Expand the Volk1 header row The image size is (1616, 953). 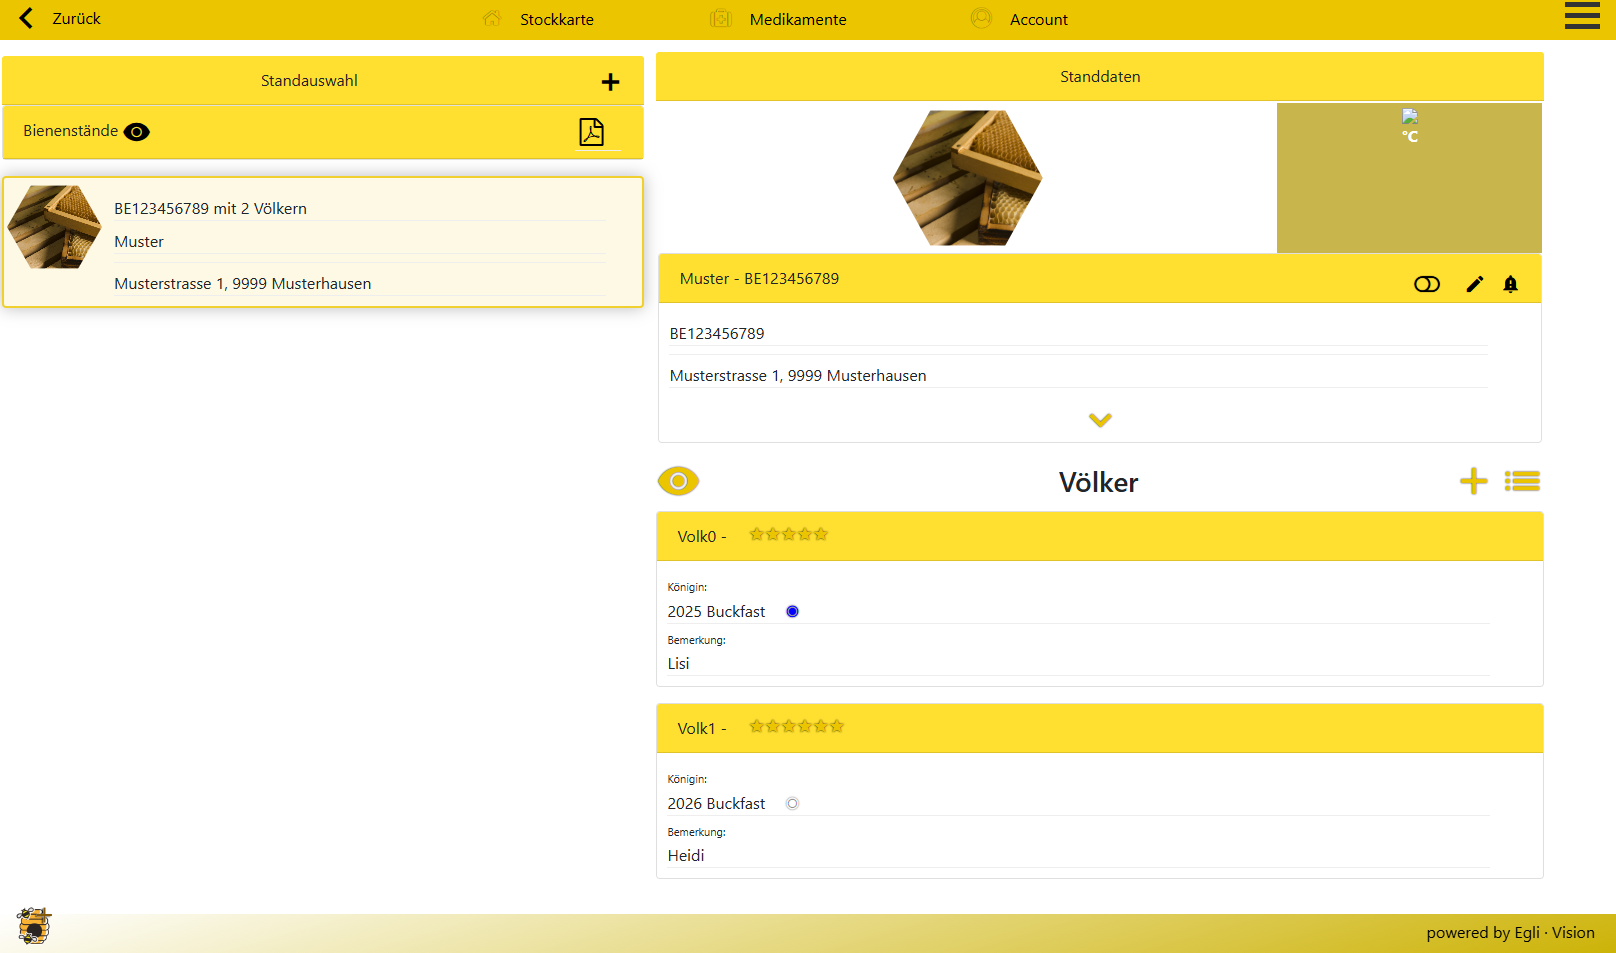1099,728
